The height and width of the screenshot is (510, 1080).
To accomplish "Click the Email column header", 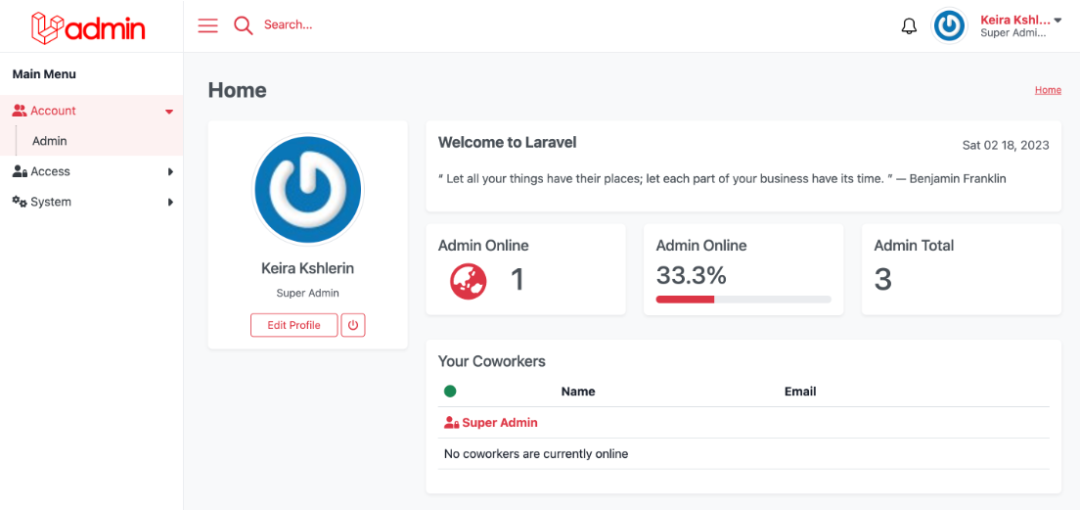I will [x=800, y=391].
